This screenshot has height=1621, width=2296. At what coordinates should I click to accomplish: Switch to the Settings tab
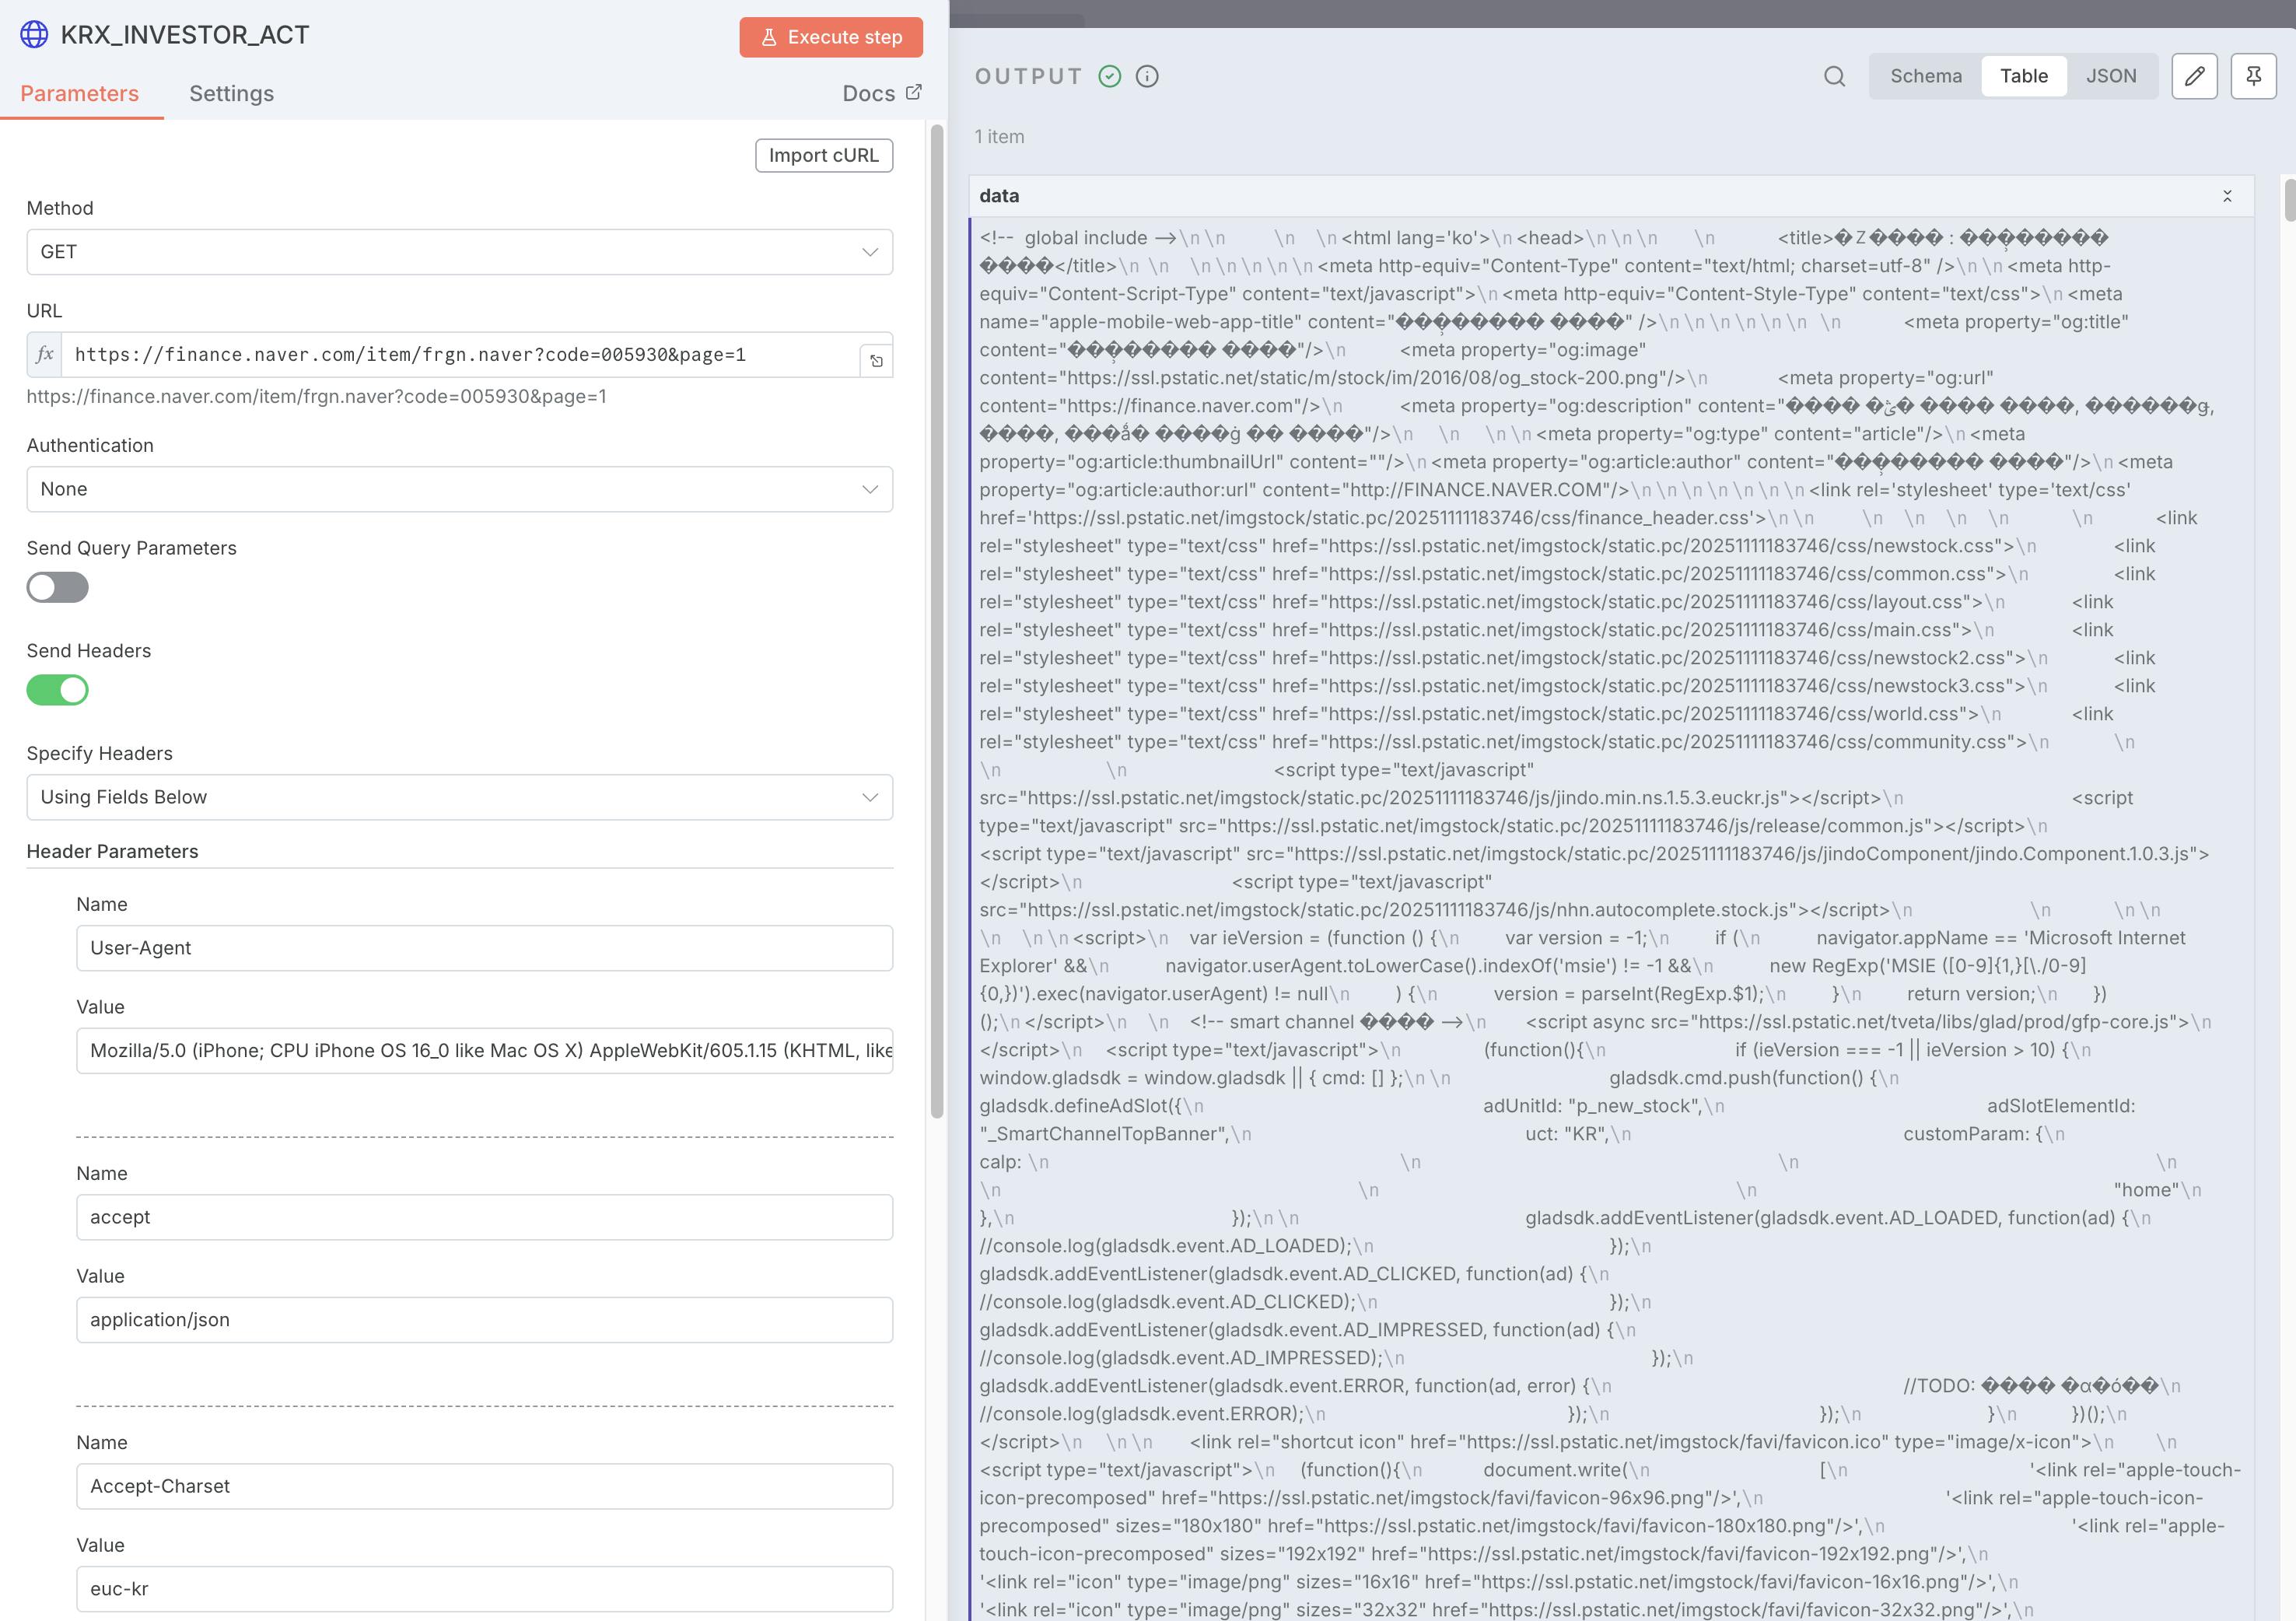tap(231, 94)
